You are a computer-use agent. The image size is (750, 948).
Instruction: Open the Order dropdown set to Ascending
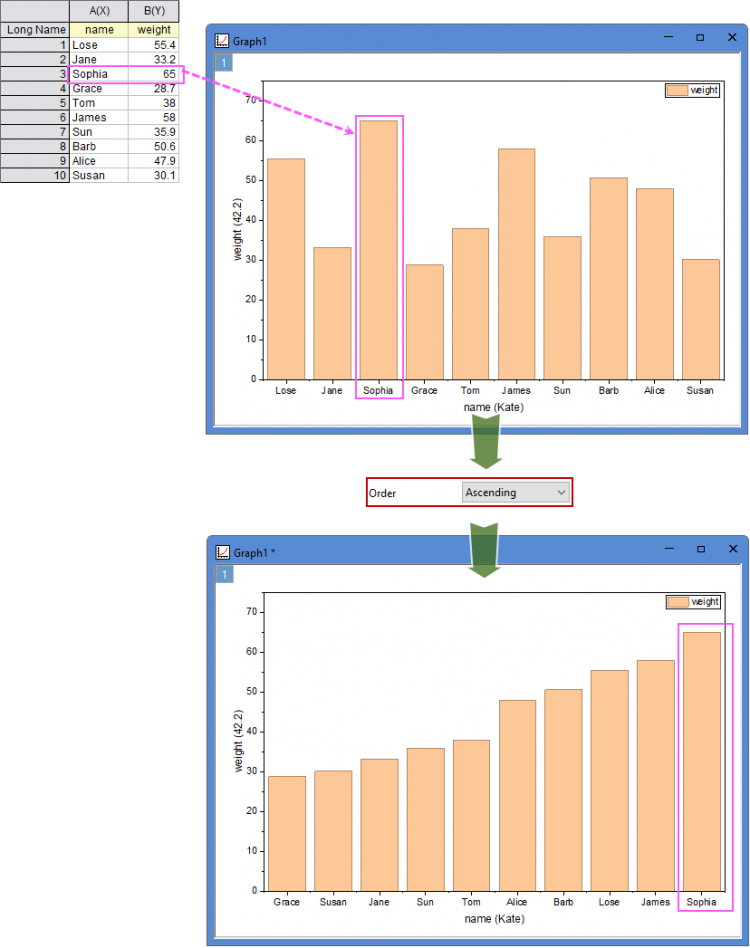(516, 492)
